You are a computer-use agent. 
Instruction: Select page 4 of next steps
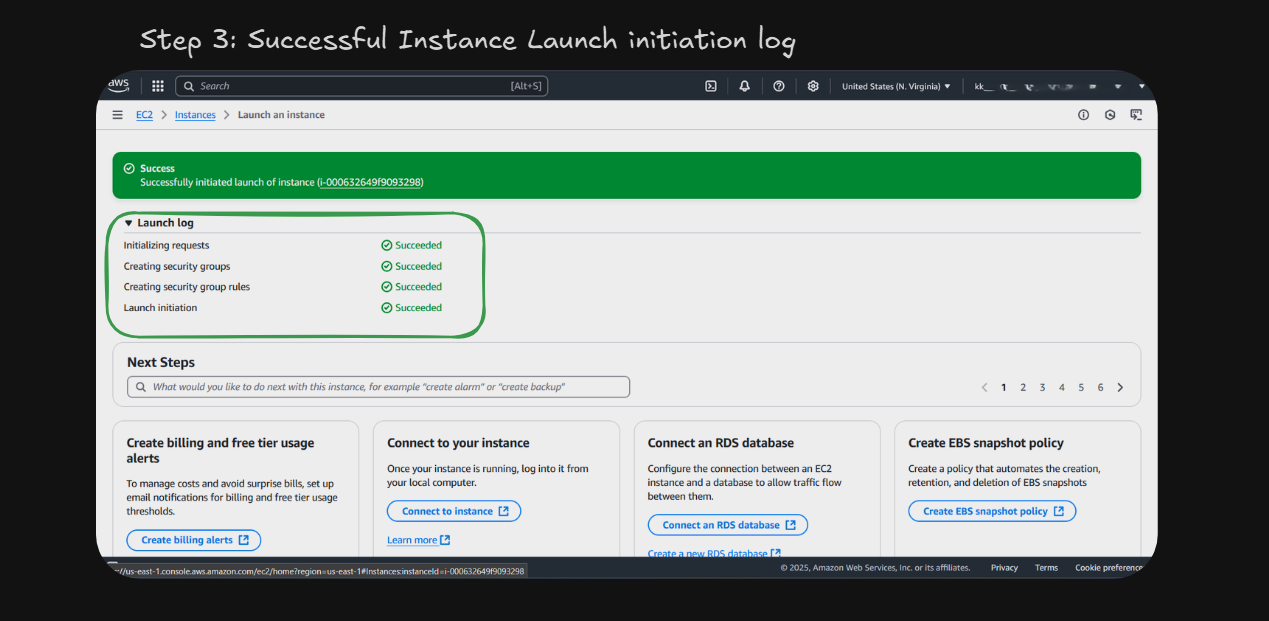click(1062, 387)
